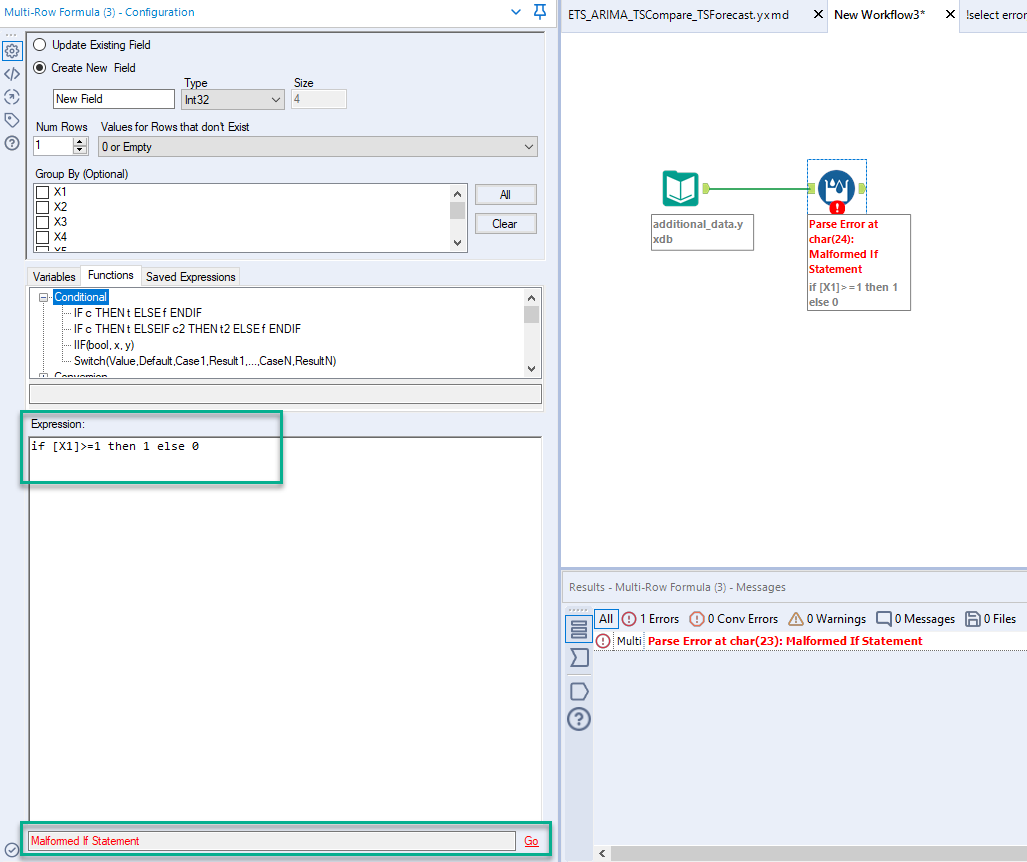The image size is (1027, 862).
Task: Select the additional_data.yxdb input tool
Action: pyautogui.click(x=681, y=187)
